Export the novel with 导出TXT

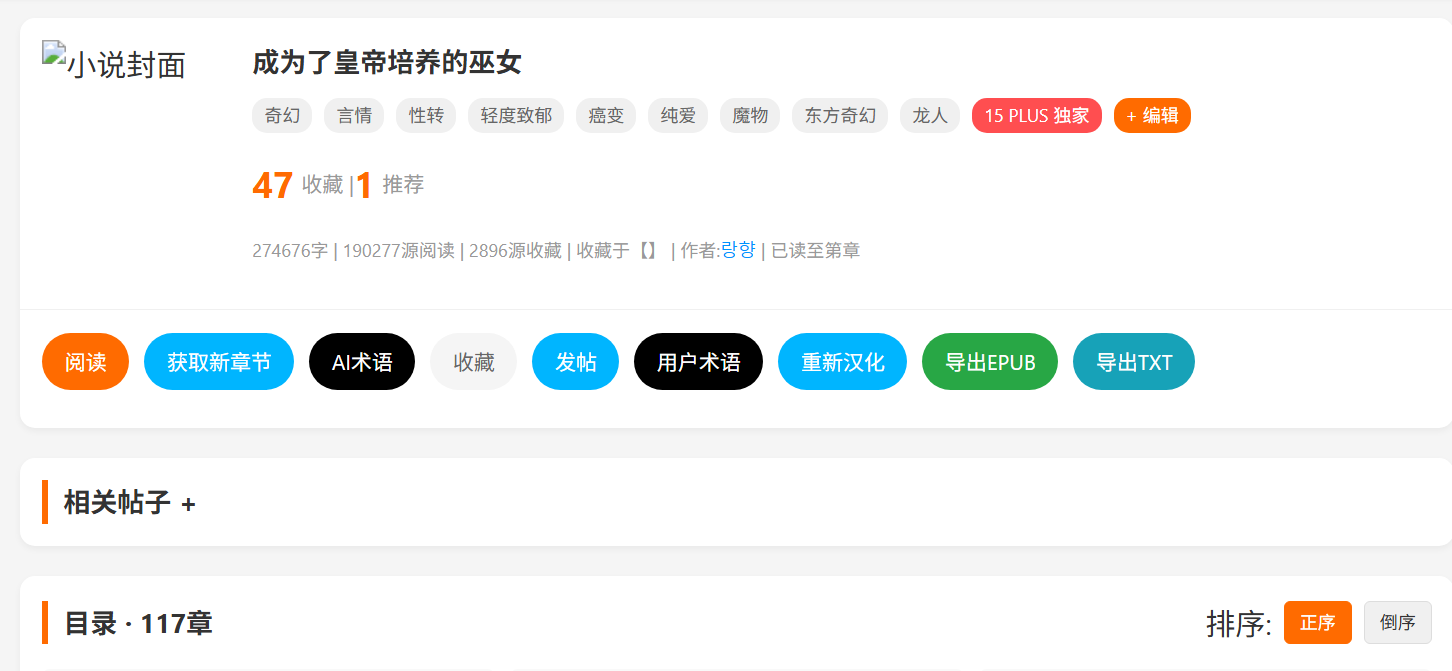[x=1133, y=362]
